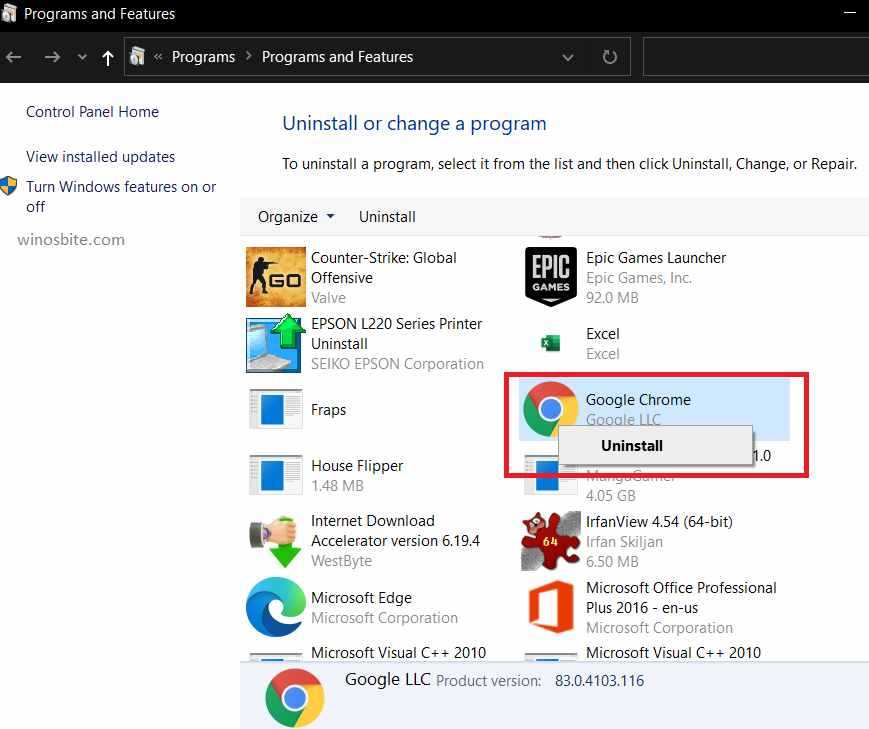This screenshot has height=729, width=869.
Task: Click the EPSON L220 printer uninstall icon
Action: click(275, 343)
